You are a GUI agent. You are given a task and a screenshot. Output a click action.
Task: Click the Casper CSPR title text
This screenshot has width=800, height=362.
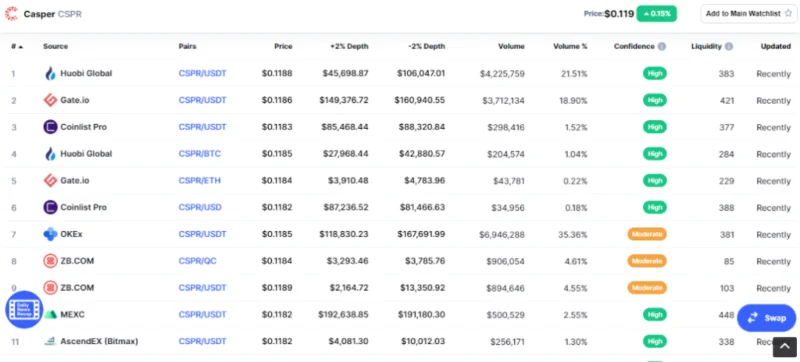(53, 14)
